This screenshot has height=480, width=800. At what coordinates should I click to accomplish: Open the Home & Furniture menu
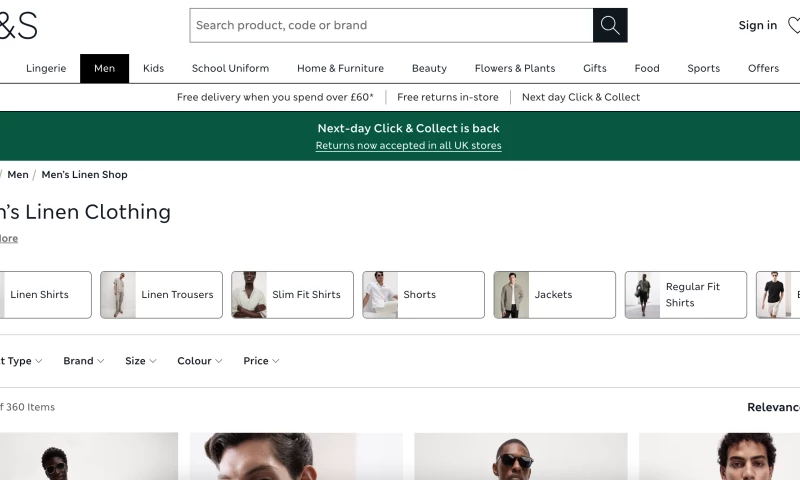coord(340,68)
